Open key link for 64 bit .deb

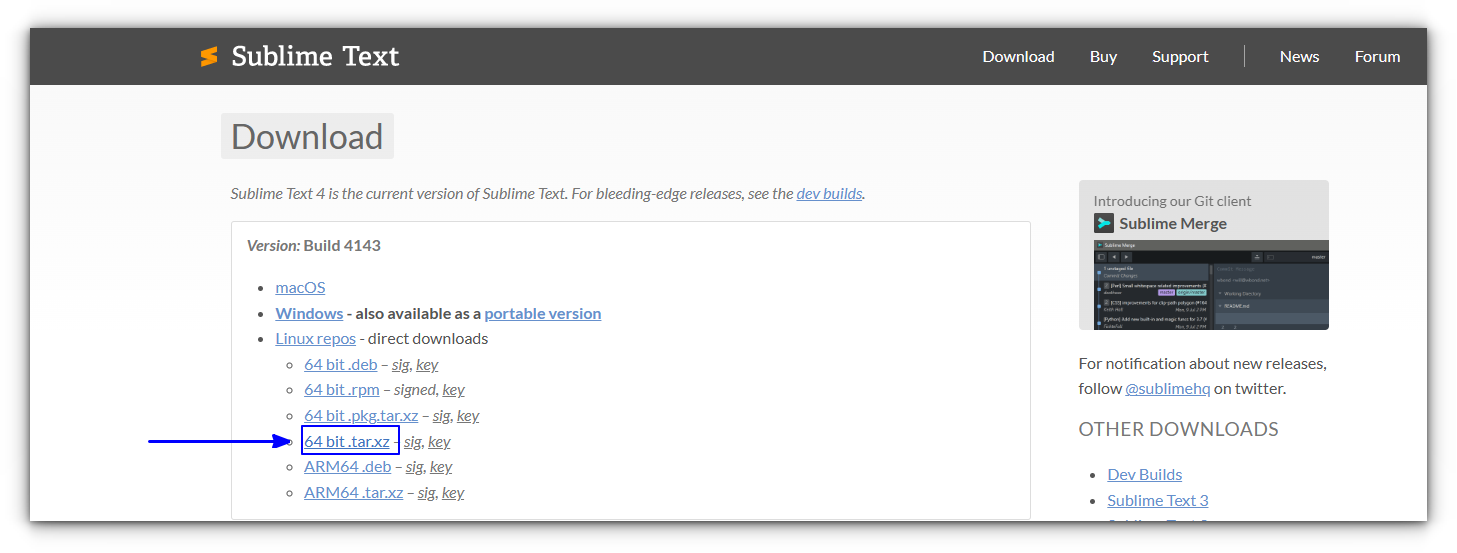pos(427,364)
